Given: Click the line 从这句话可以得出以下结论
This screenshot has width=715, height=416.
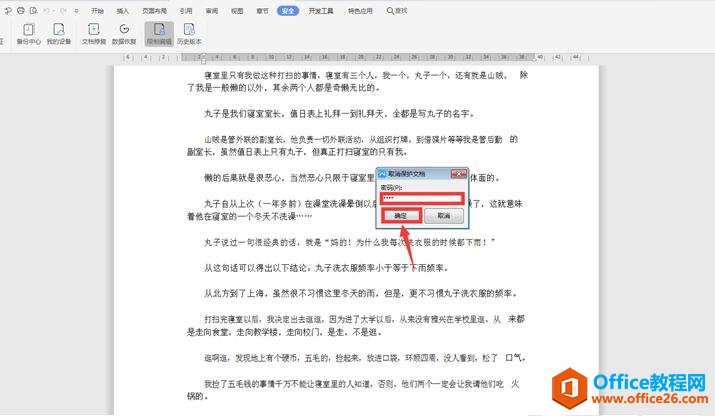Looking at the screenshot, I should pyautogui.click(x=326, y=268).
